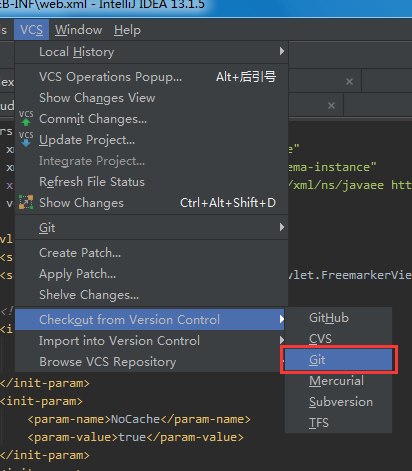Choose TFS in checkout submenu
Image resolution: width=412 pixels, height=471 pixels.
(338, 423)
